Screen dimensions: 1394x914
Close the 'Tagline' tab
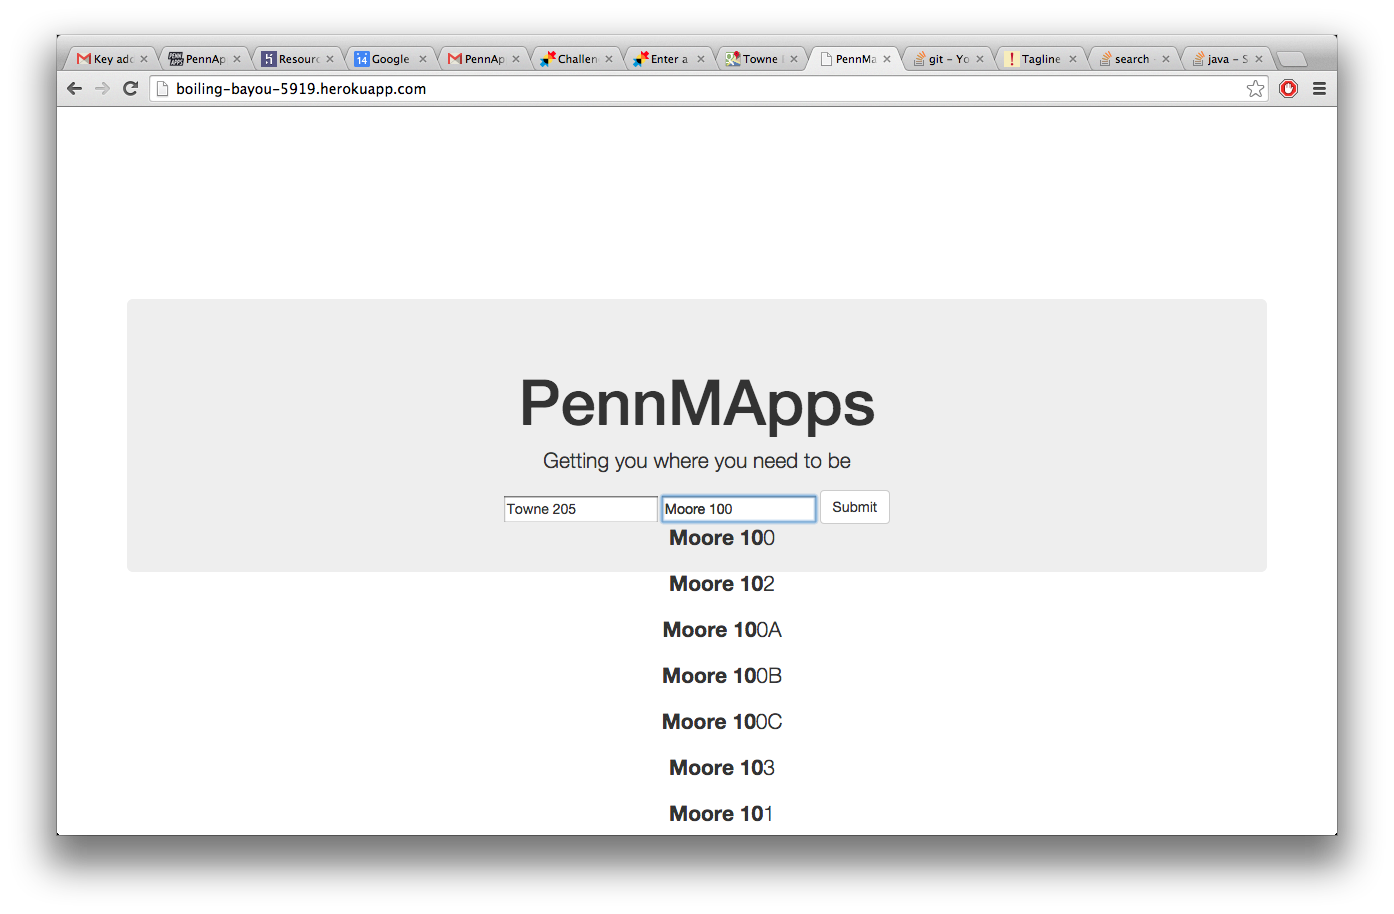pyautogui.click(x=1073, y=59)
